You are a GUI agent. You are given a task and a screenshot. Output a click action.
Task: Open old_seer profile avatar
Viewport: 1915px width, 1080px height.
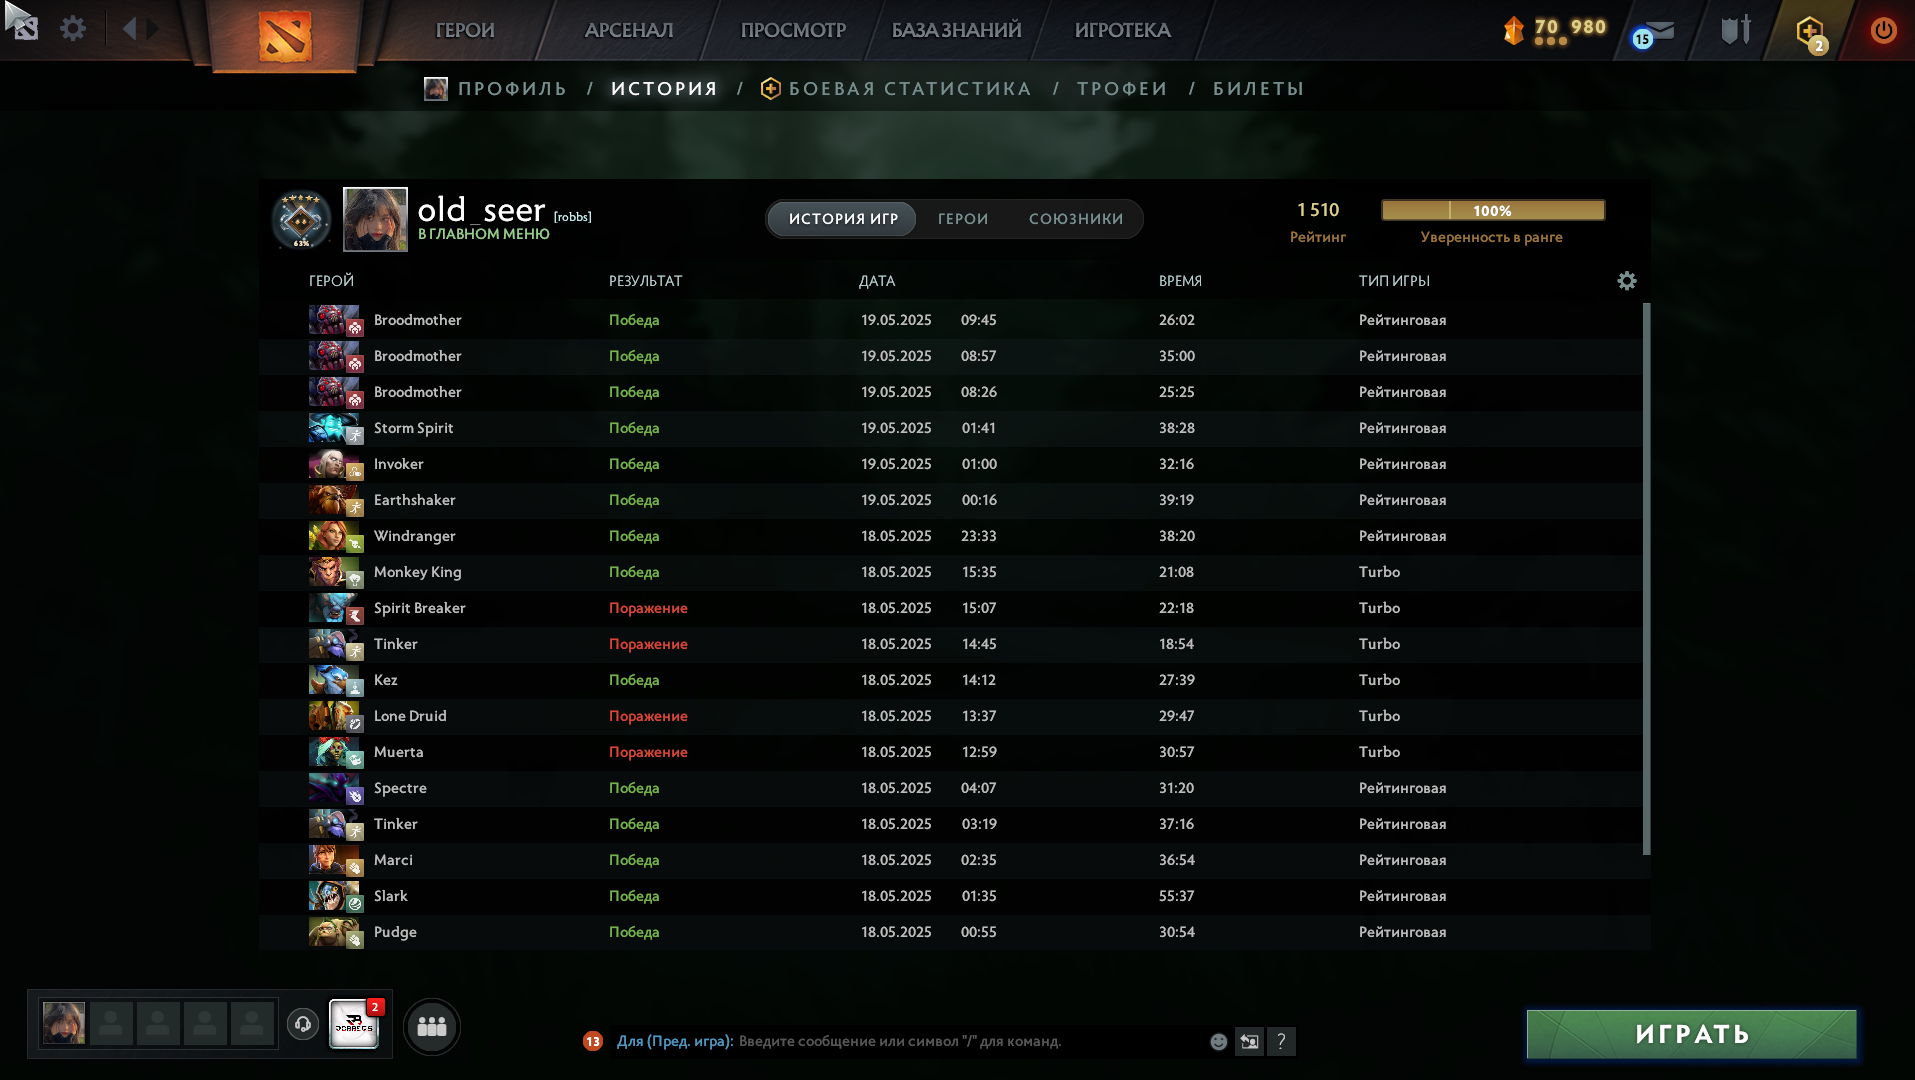pyautogui.click(x=375, y=219)
